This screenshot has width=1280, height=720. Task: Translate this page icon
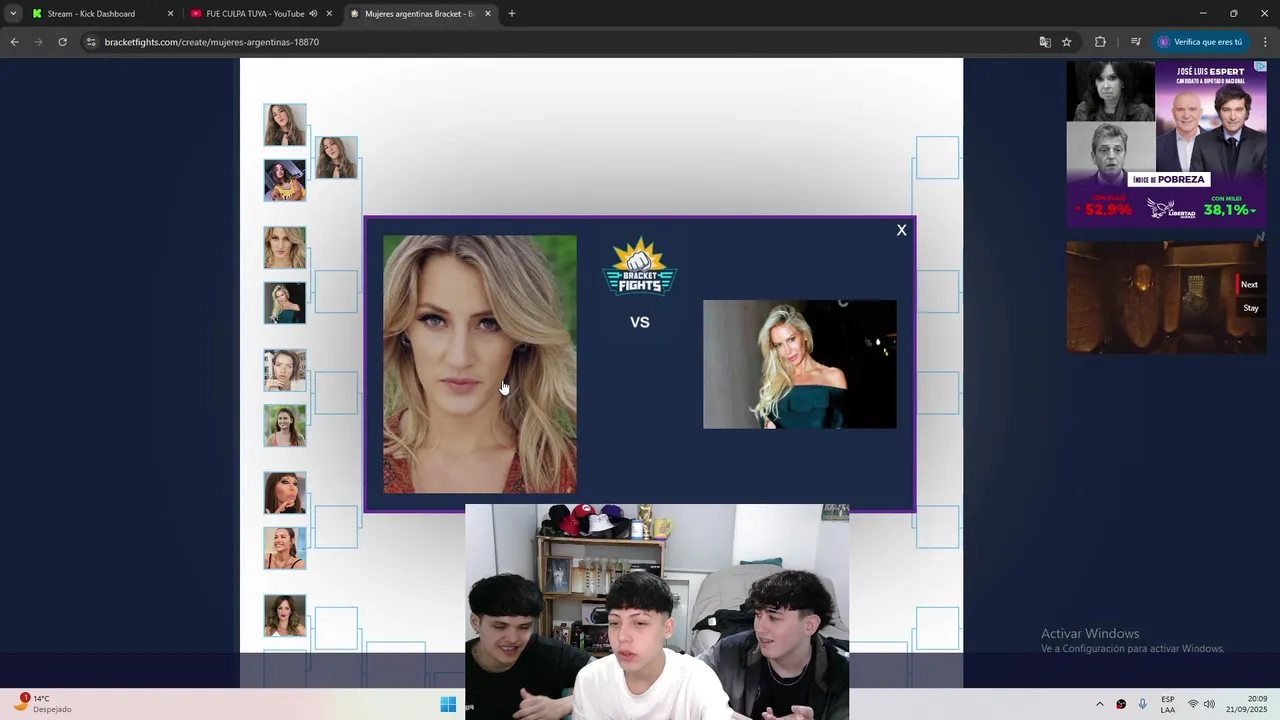[x=1045, y=42]
